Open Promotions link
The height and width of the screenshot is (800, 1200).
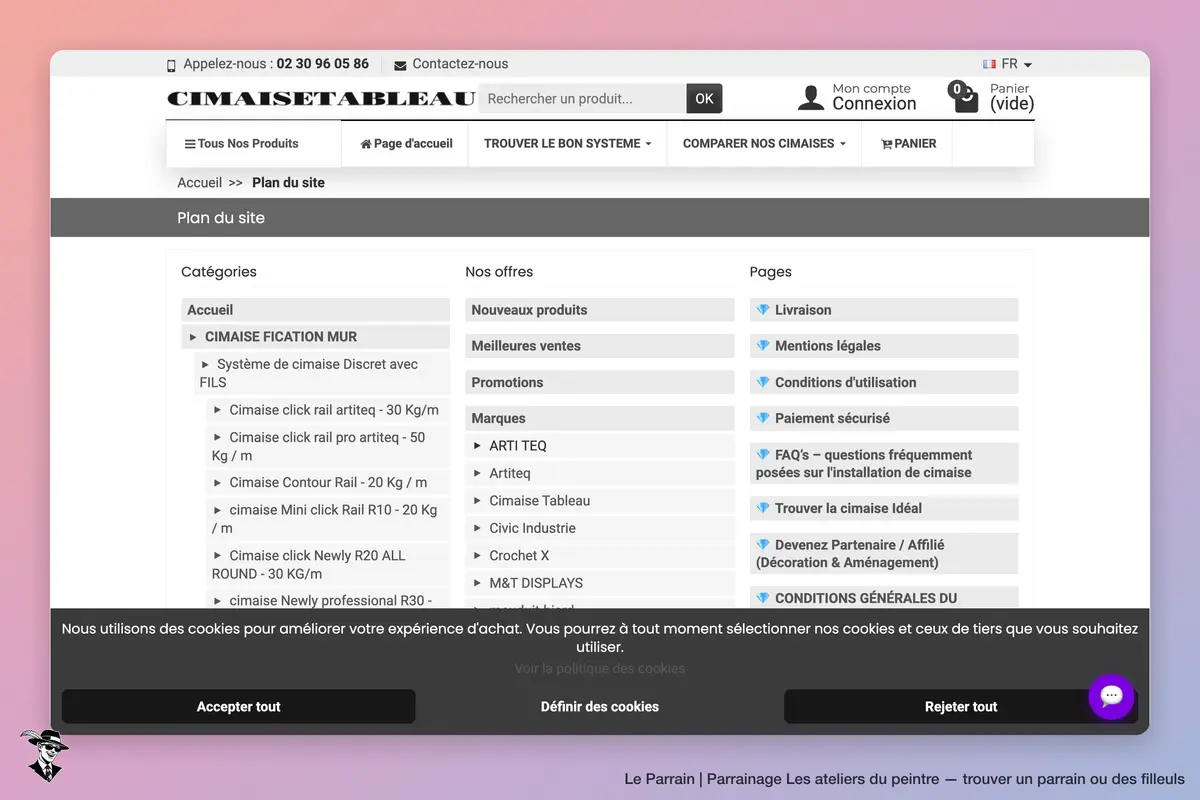coord(600,382)
